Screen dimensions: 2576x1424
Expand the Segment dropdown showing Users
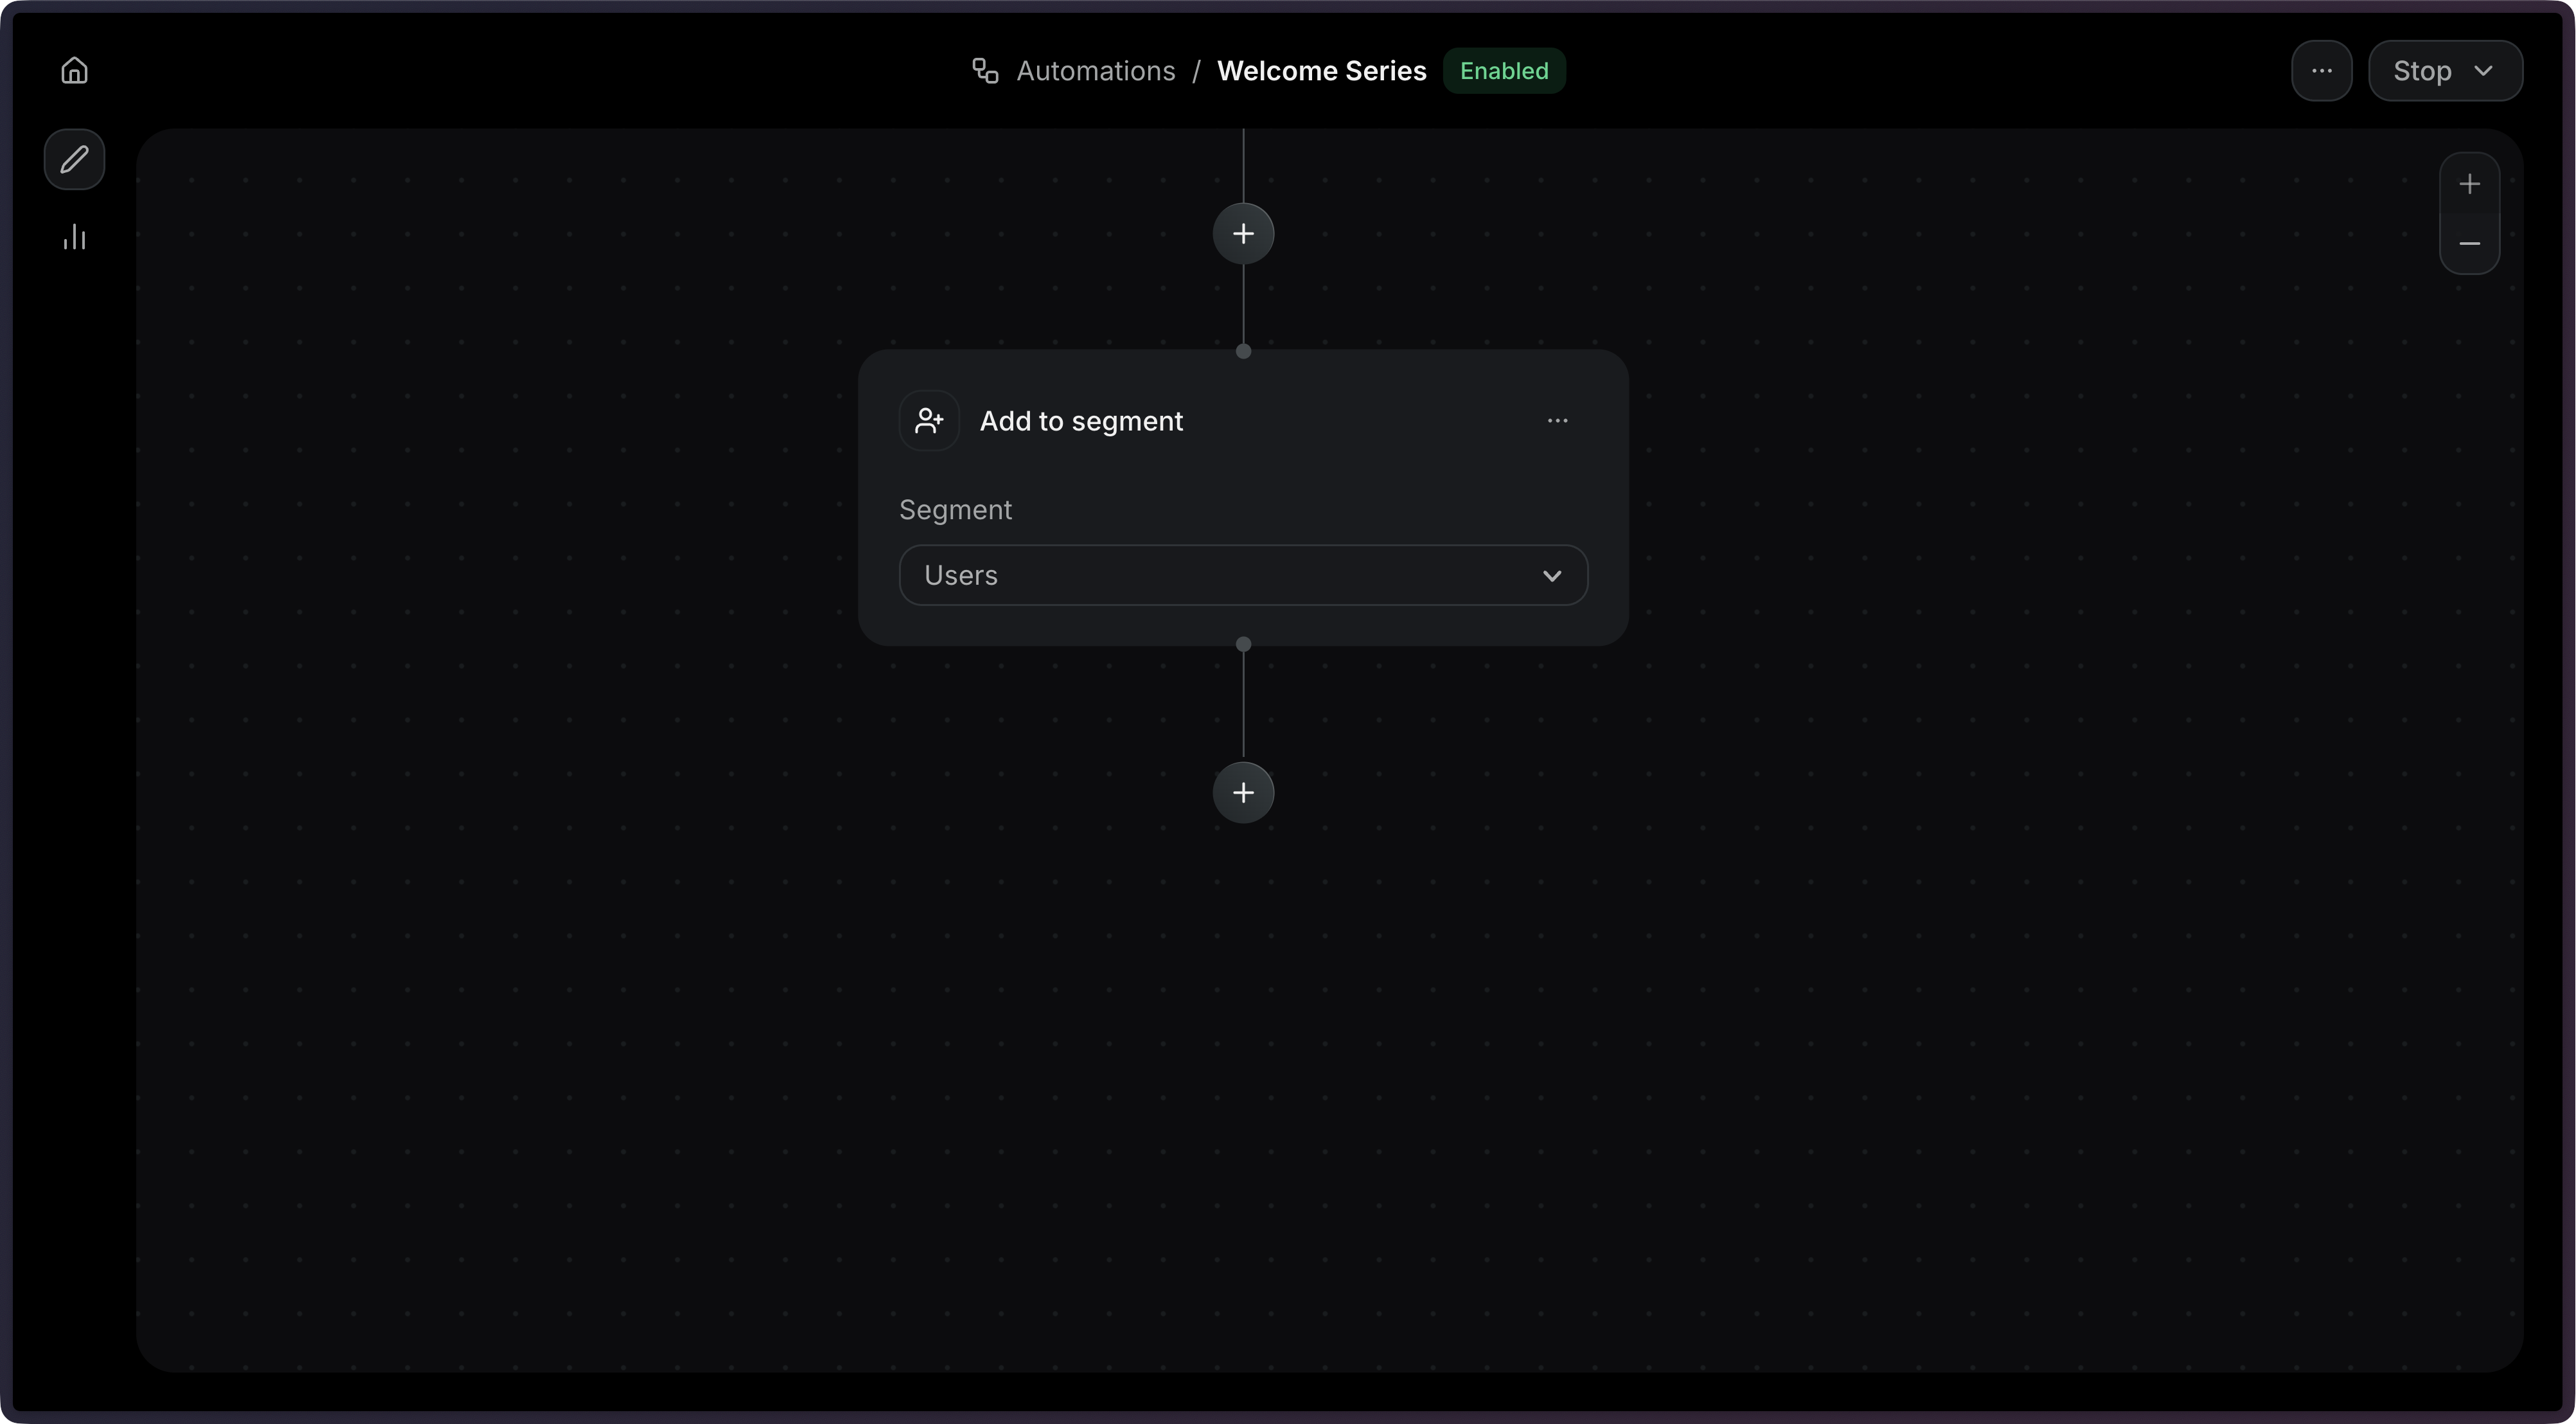(x=1552, y=575)
